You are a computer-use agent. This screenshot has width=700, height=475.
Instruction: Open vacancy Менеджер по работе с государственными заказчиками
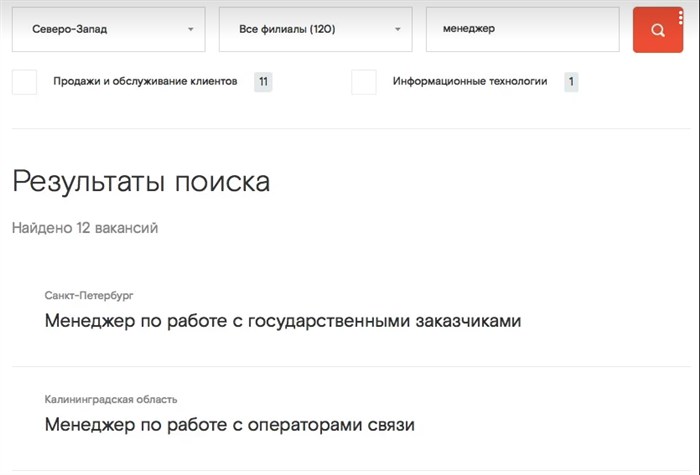[x=283, y=321]
